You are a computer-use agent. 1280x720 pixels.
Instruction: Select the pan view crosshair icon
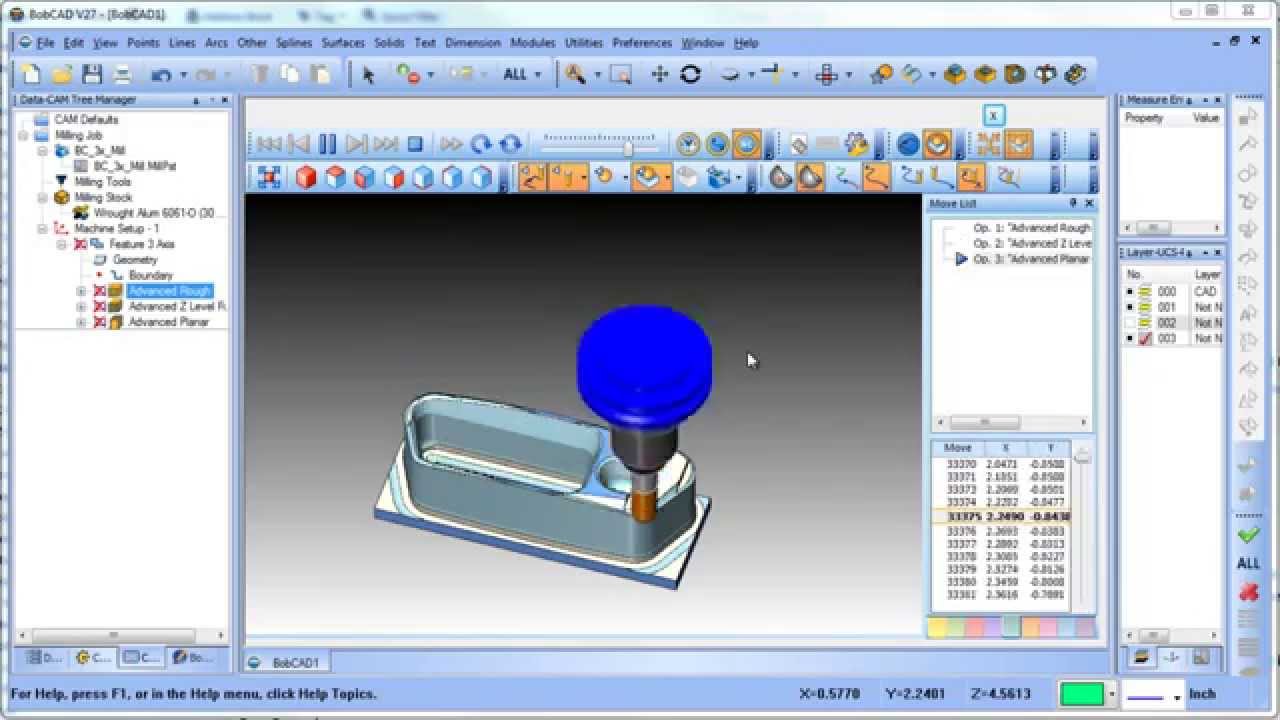tap(659, 74)
